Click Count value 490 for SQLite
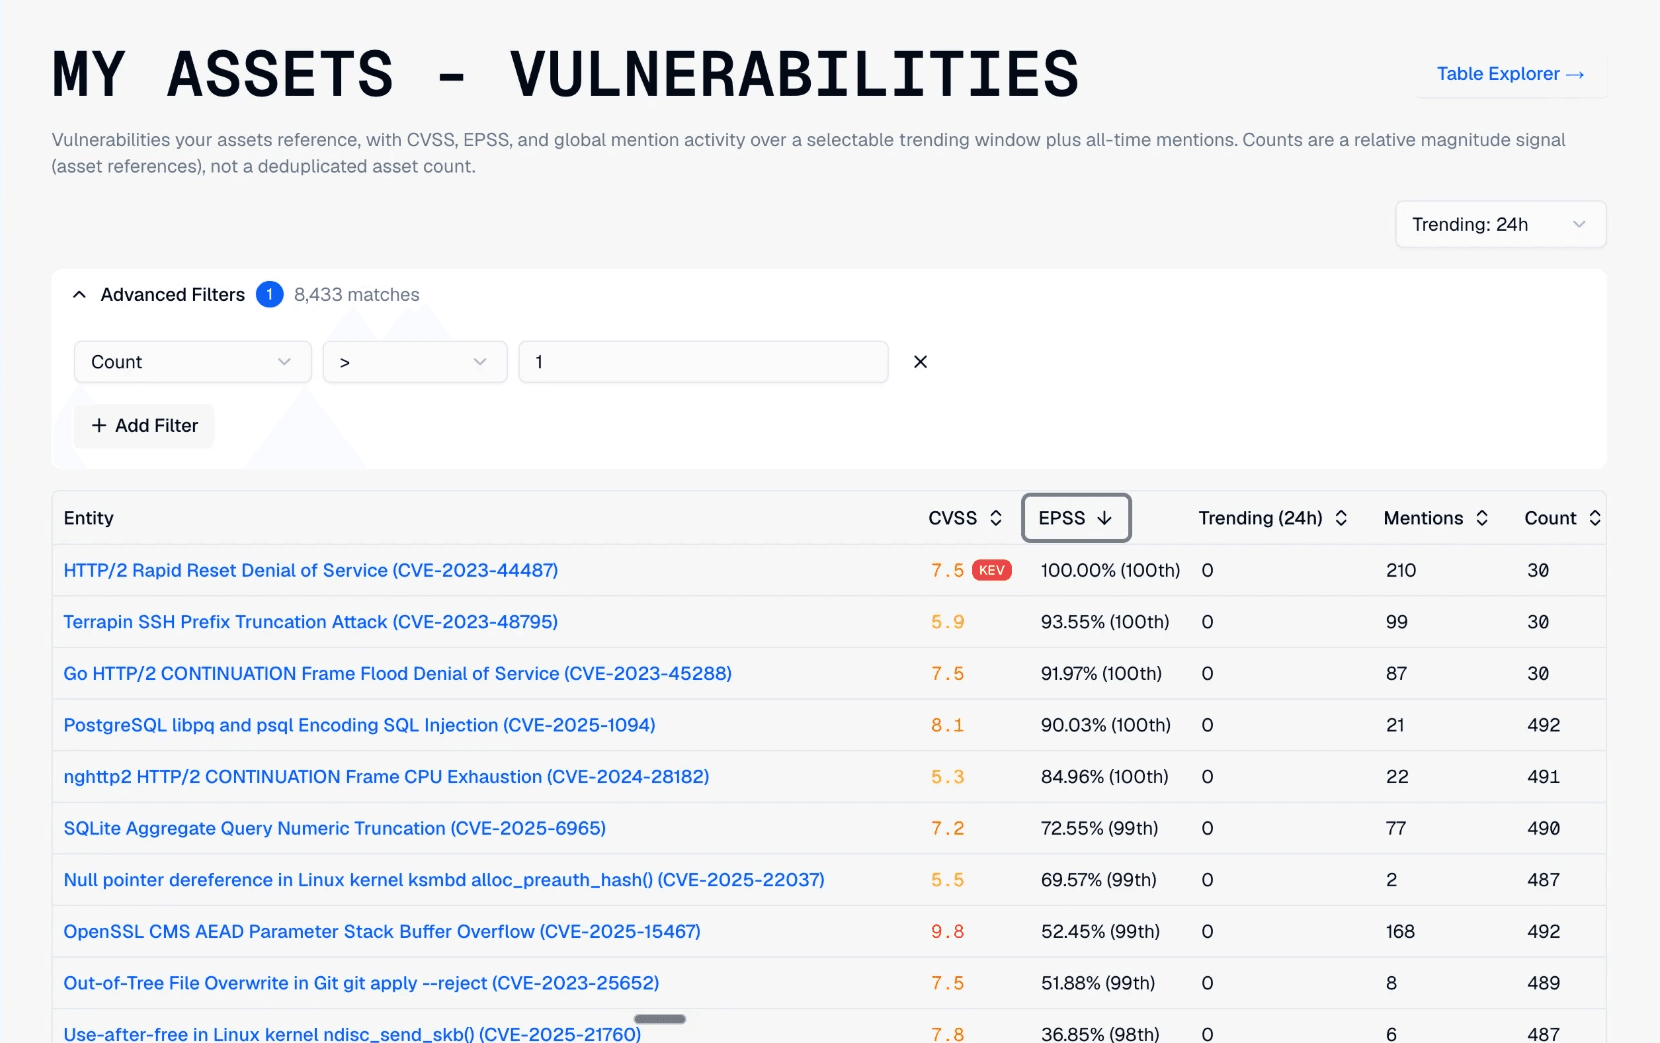The width and height of the screenshot is (1660, 1043). pos(1544,829)
